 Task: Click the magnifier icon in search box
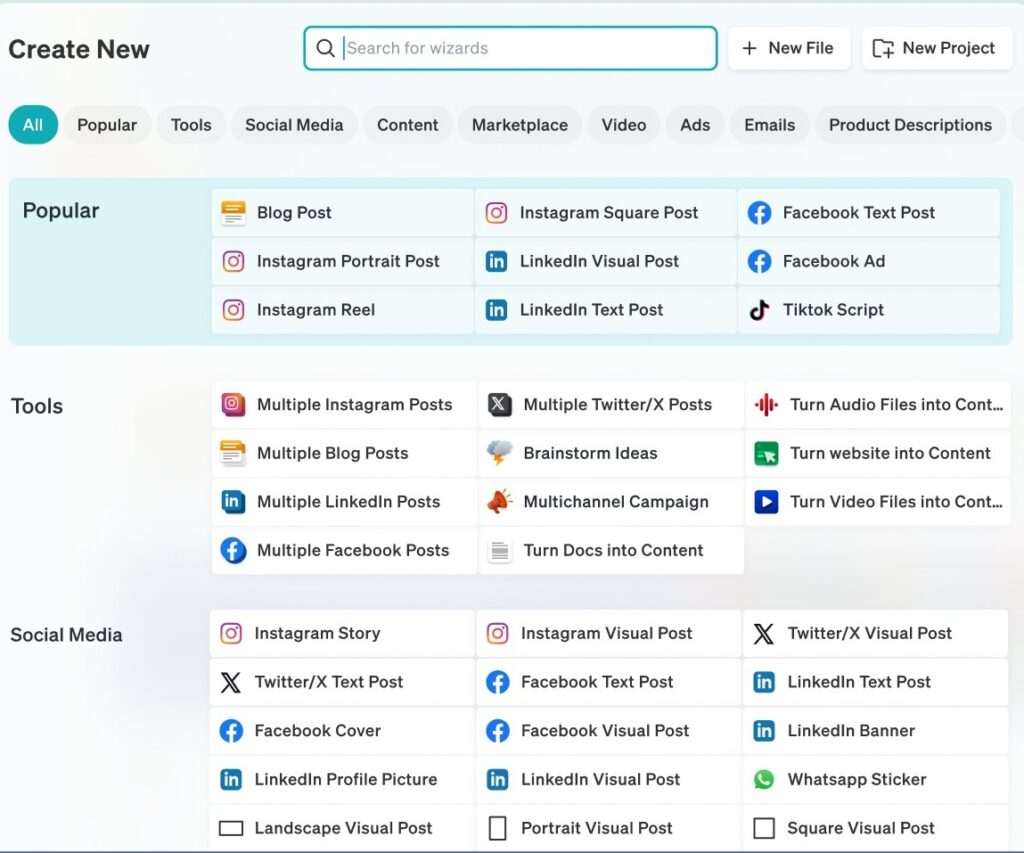pos(325,48)
